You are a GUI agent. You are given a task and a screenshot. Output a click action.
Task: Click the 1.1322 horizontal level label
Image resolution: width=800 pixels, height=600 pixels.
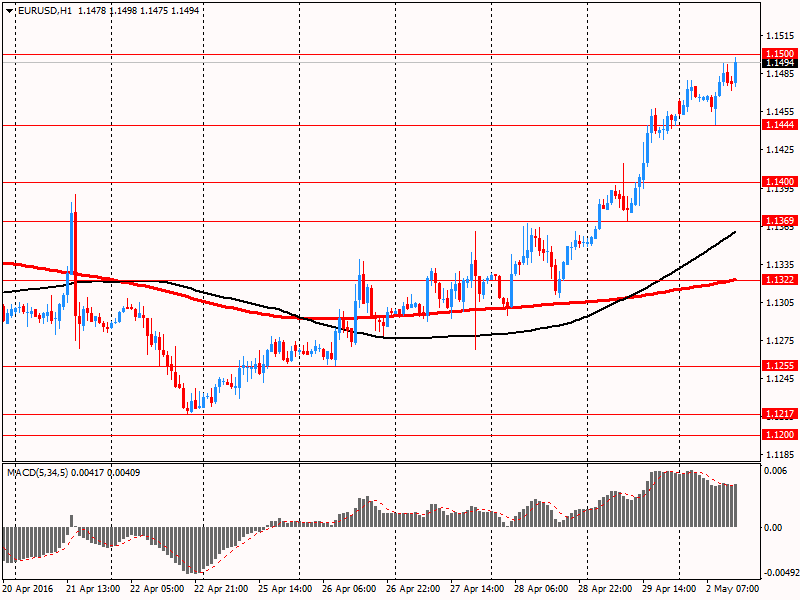(x=779, y=280)
